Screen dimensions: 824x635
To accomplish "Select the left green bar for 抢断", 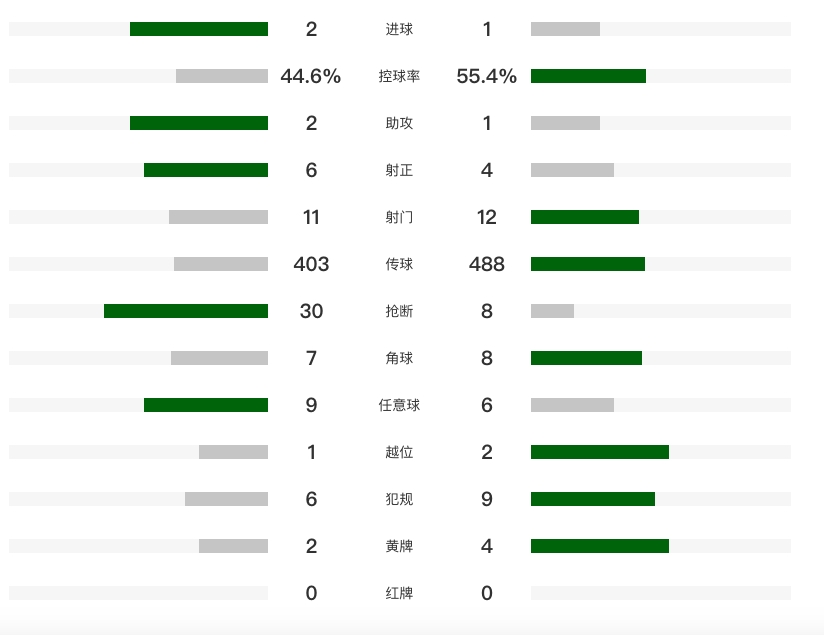I will coord(186,311).
